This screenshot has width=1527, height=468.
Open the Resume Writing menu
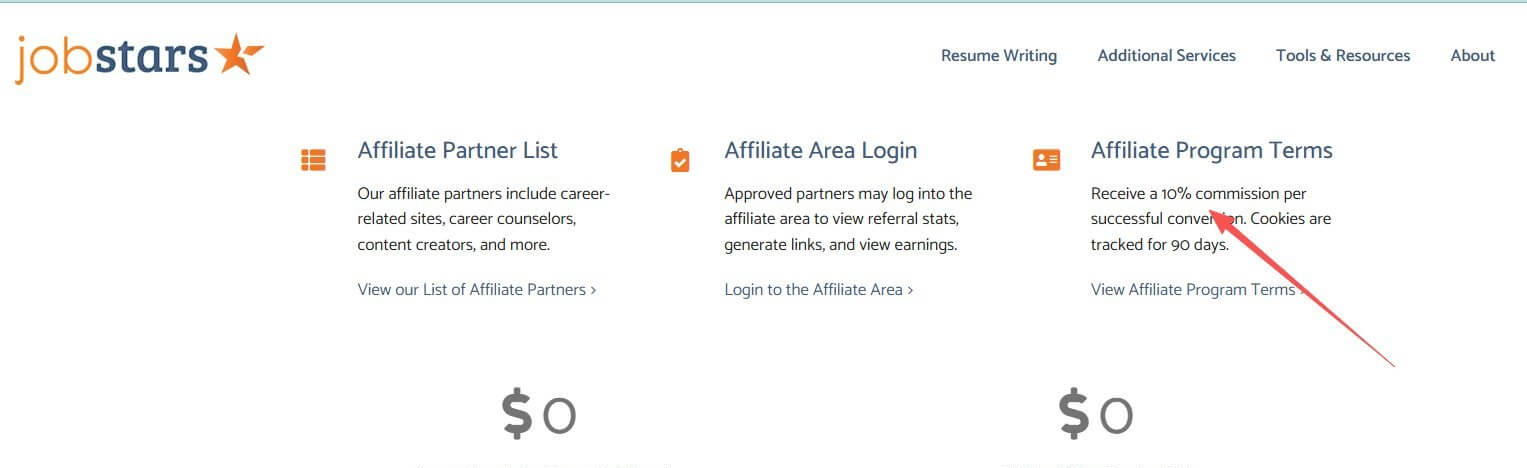999,56
